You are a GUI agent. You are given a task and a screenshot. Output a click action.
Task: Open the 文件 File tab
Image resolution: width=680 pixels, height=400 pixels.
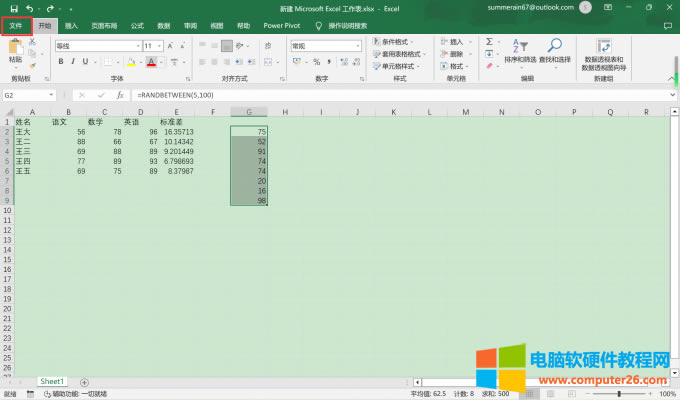coord(16,25)
